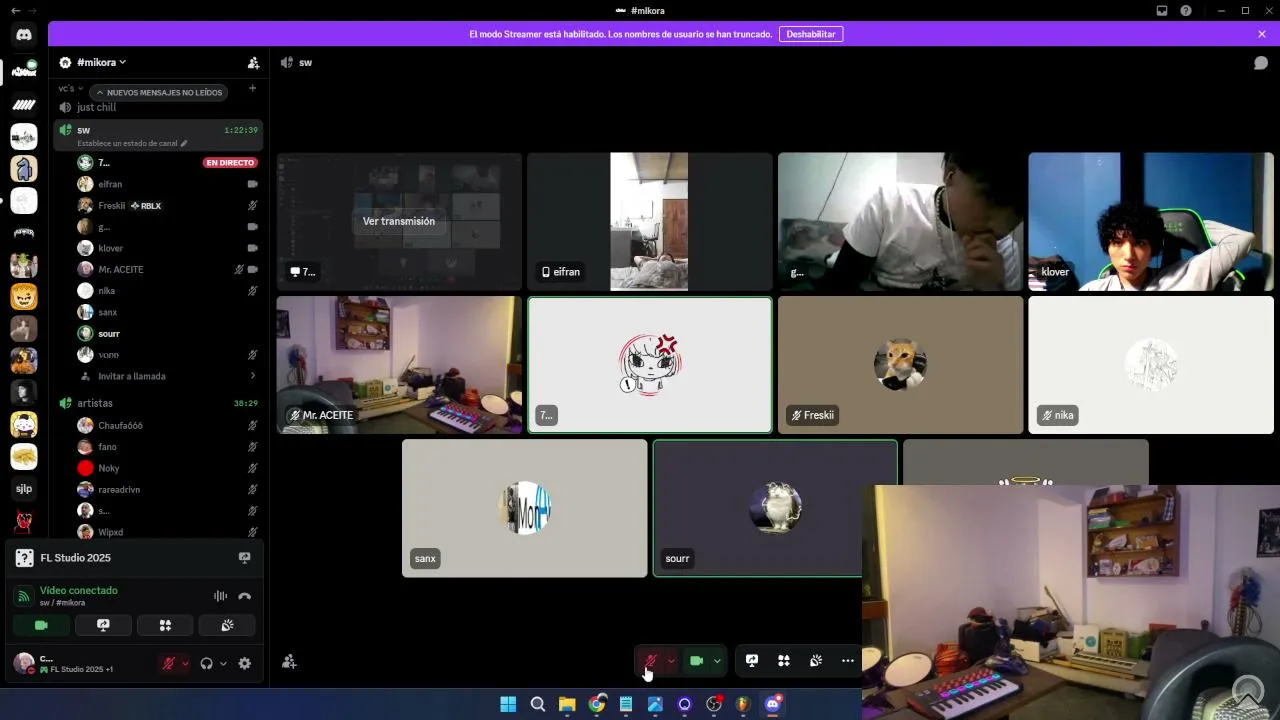Screen dimensions: 1280x720
Task: Open the sjlp server icon
Action: point(24,489)
